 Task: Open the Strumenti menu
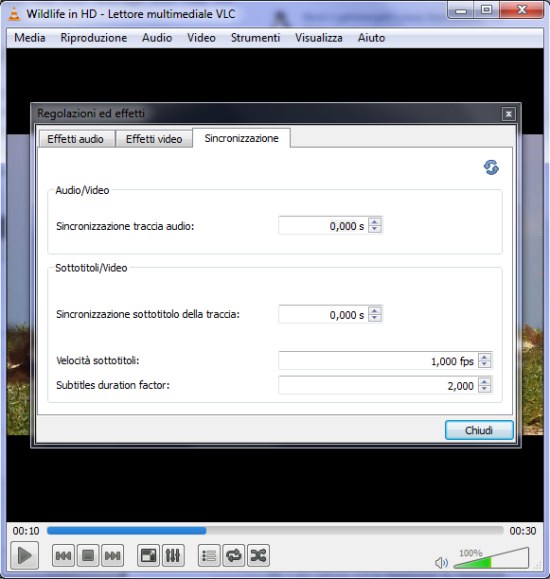[255, 38]
